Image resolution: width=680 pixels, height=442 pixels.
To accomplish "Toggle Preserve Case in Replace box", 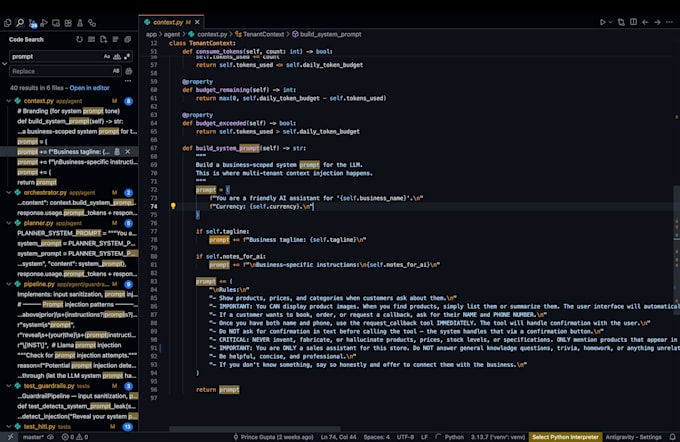I will [x=116, y=71].
